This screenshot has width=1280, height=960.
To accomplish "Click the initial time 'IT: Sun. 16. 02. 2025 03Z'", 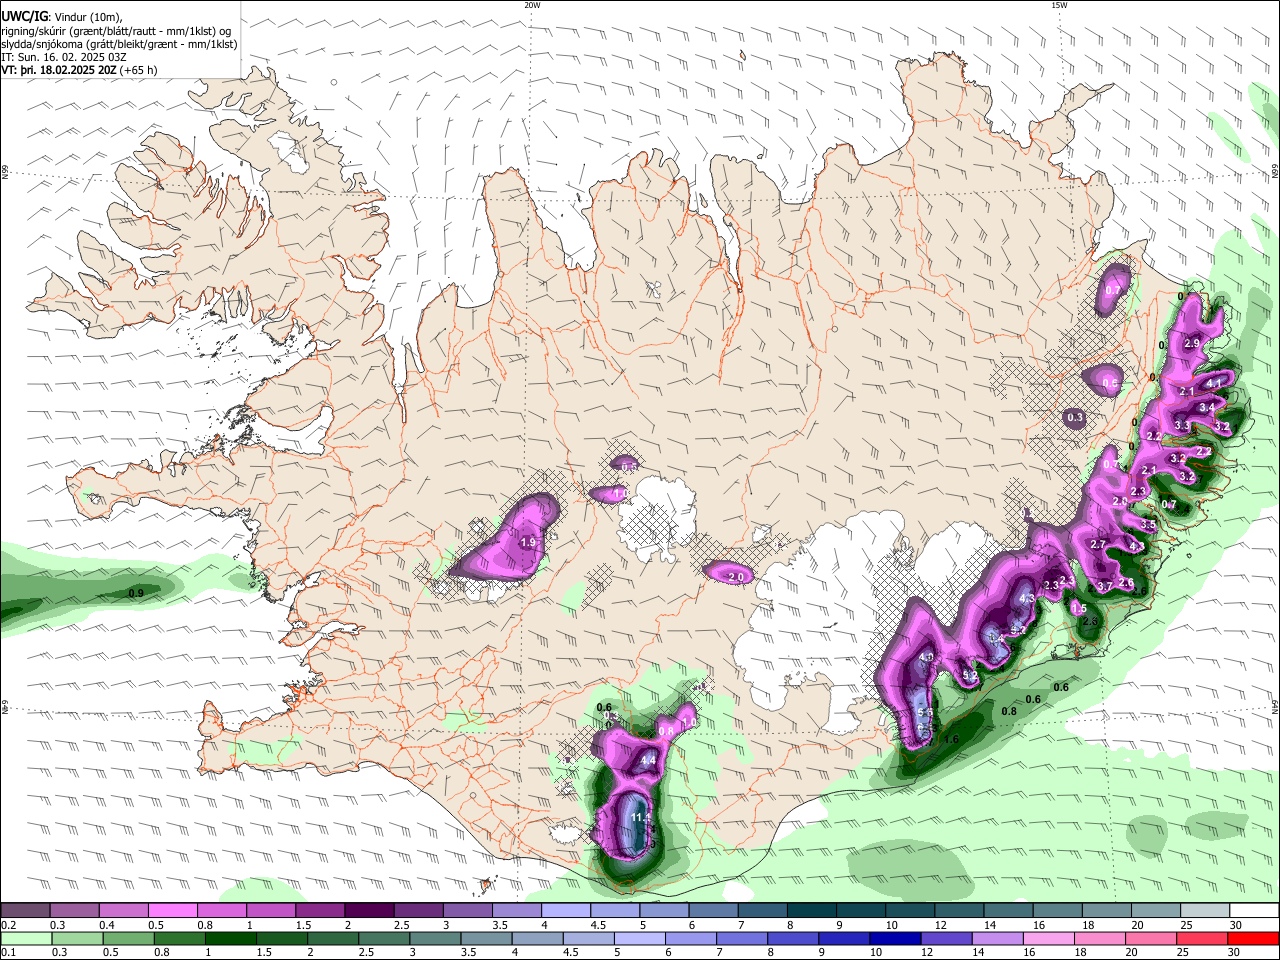I will coord(64,57).
